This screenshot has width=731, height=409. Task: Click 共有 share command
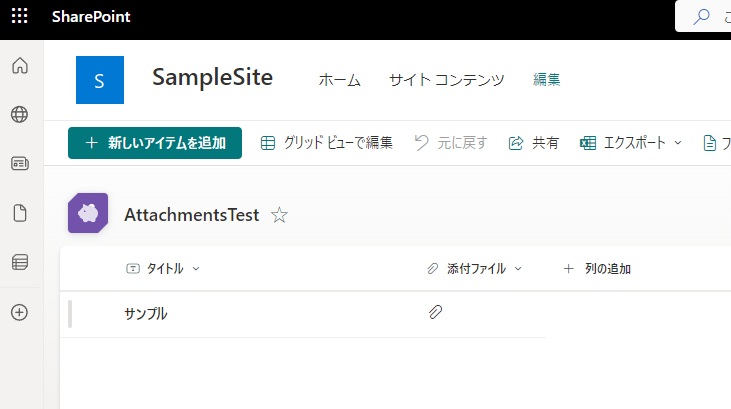533,143
